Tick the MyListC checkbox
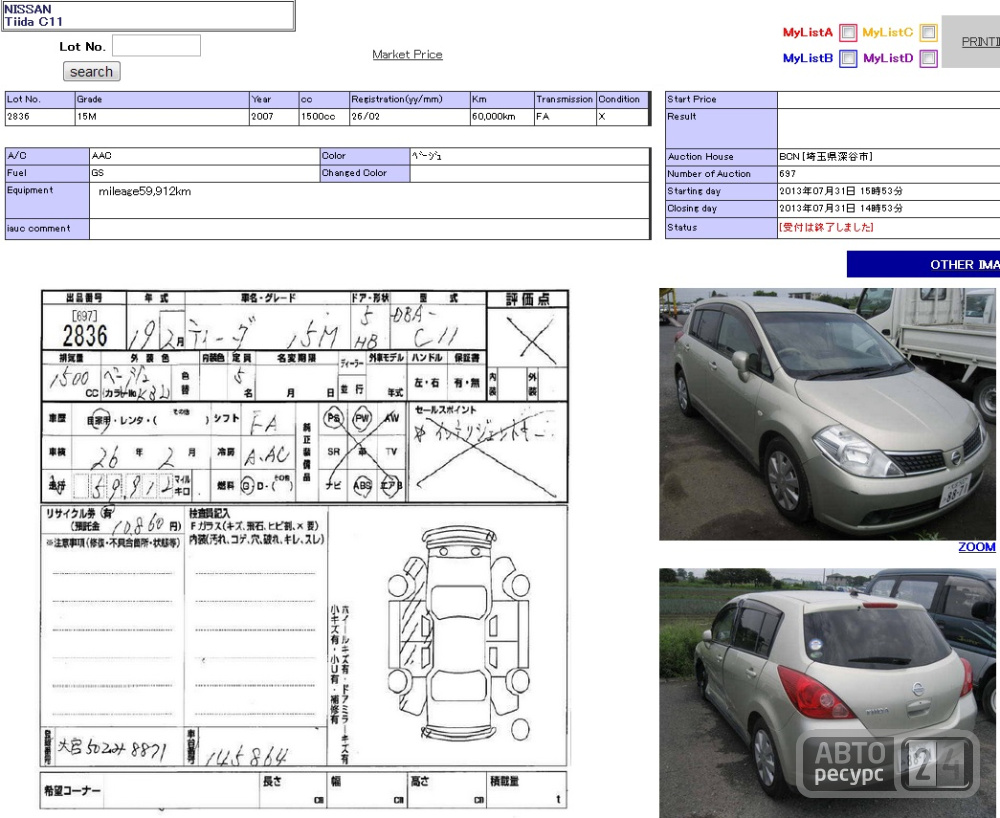 point(928,32)
